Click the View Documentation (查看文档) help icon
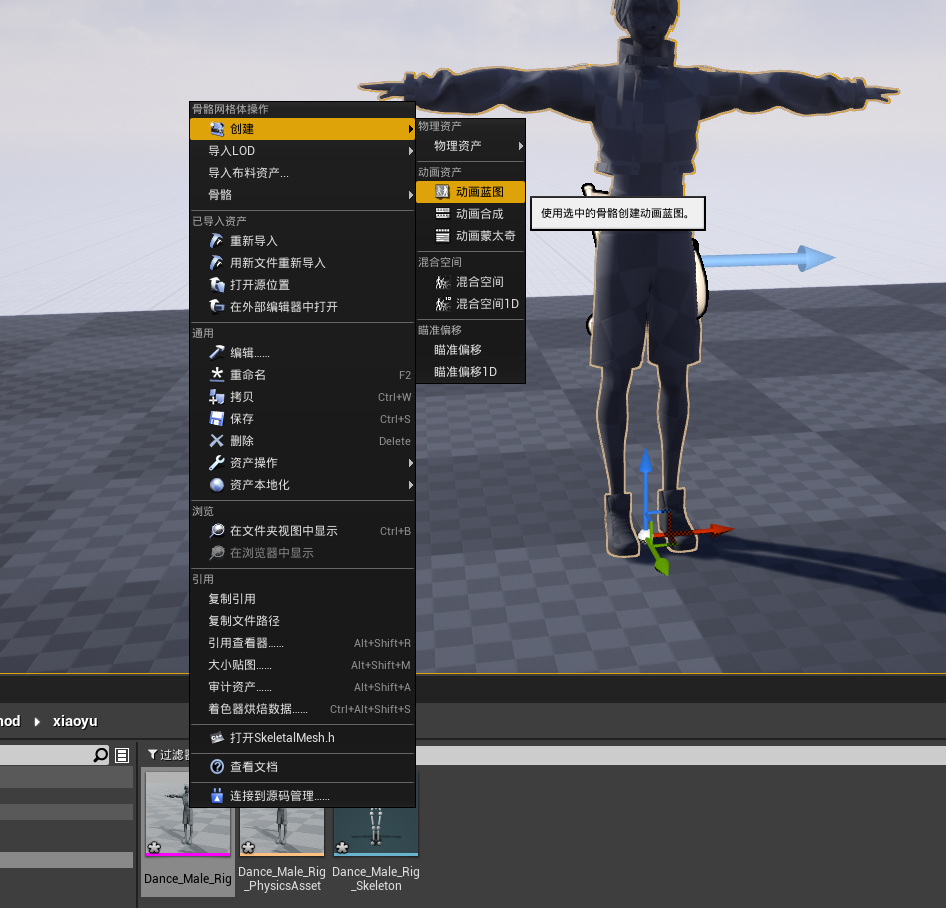The height and width of the screenshot is (908, 946). (217, 767)
